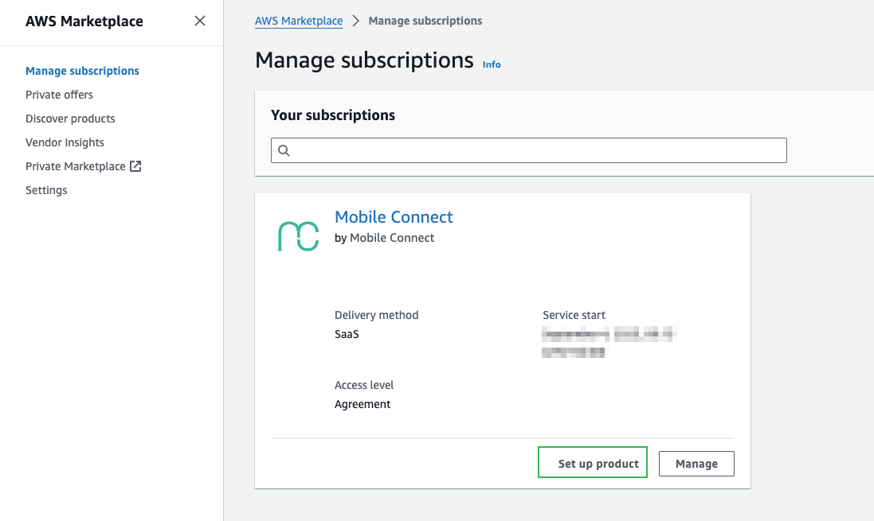Go to Discover products page
This screenshot has width=874, height=521.
click(70, 119)
